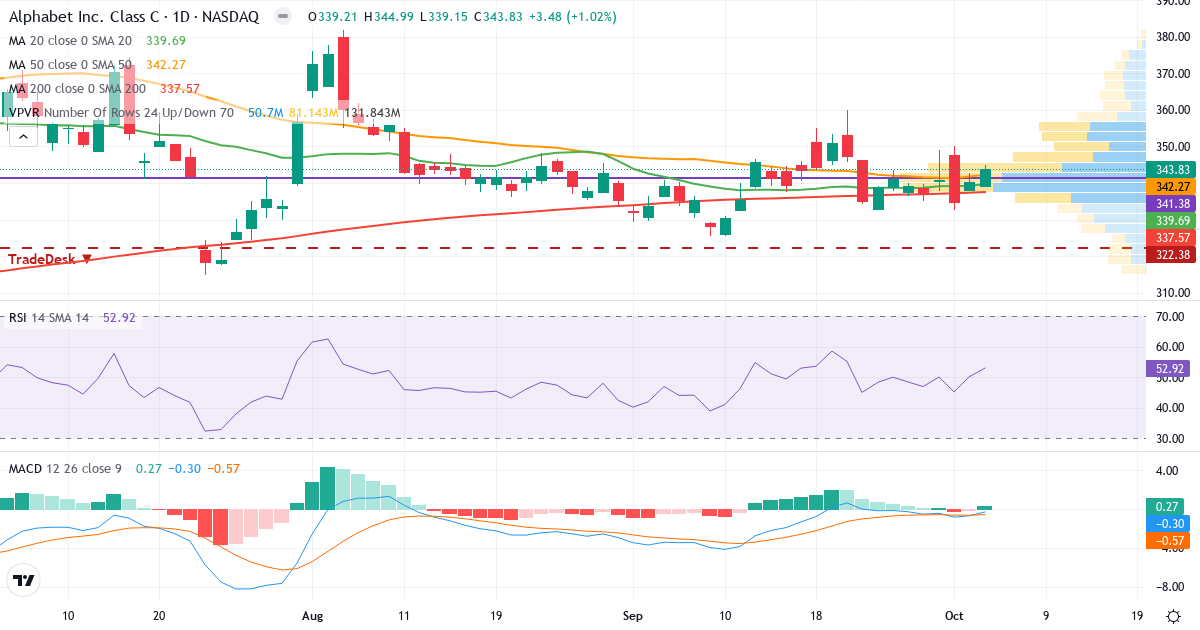Click the Aug label on the time axis
This screenshot has height=630, width=1200.
[x=313, y=616]
